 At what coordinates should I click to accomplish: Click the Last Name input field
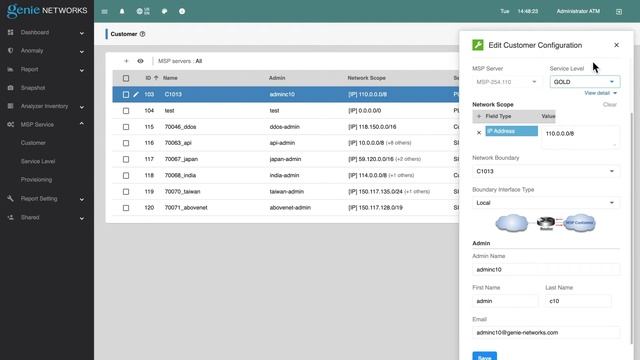[578, 301]
